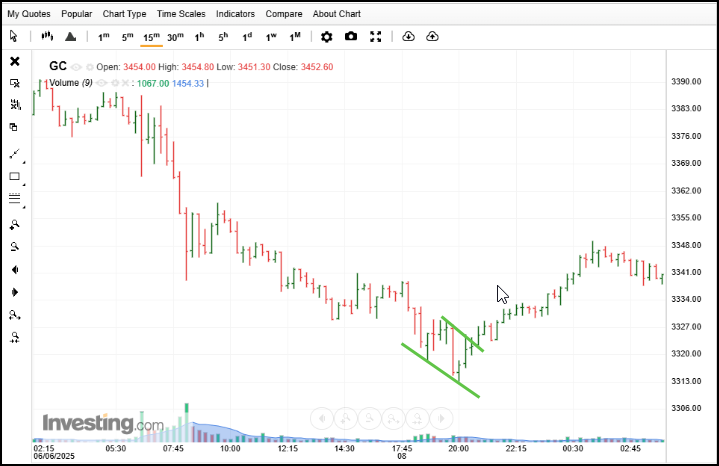Click the 3348.00 price axis label

pos(686,245)
